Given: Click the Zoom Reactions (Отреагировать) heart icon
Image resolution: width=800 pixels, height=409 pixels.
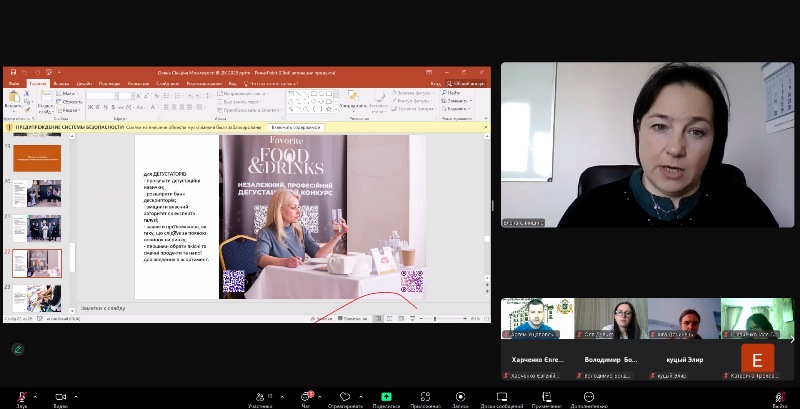Looking at the screenshot, I should 345,397.
